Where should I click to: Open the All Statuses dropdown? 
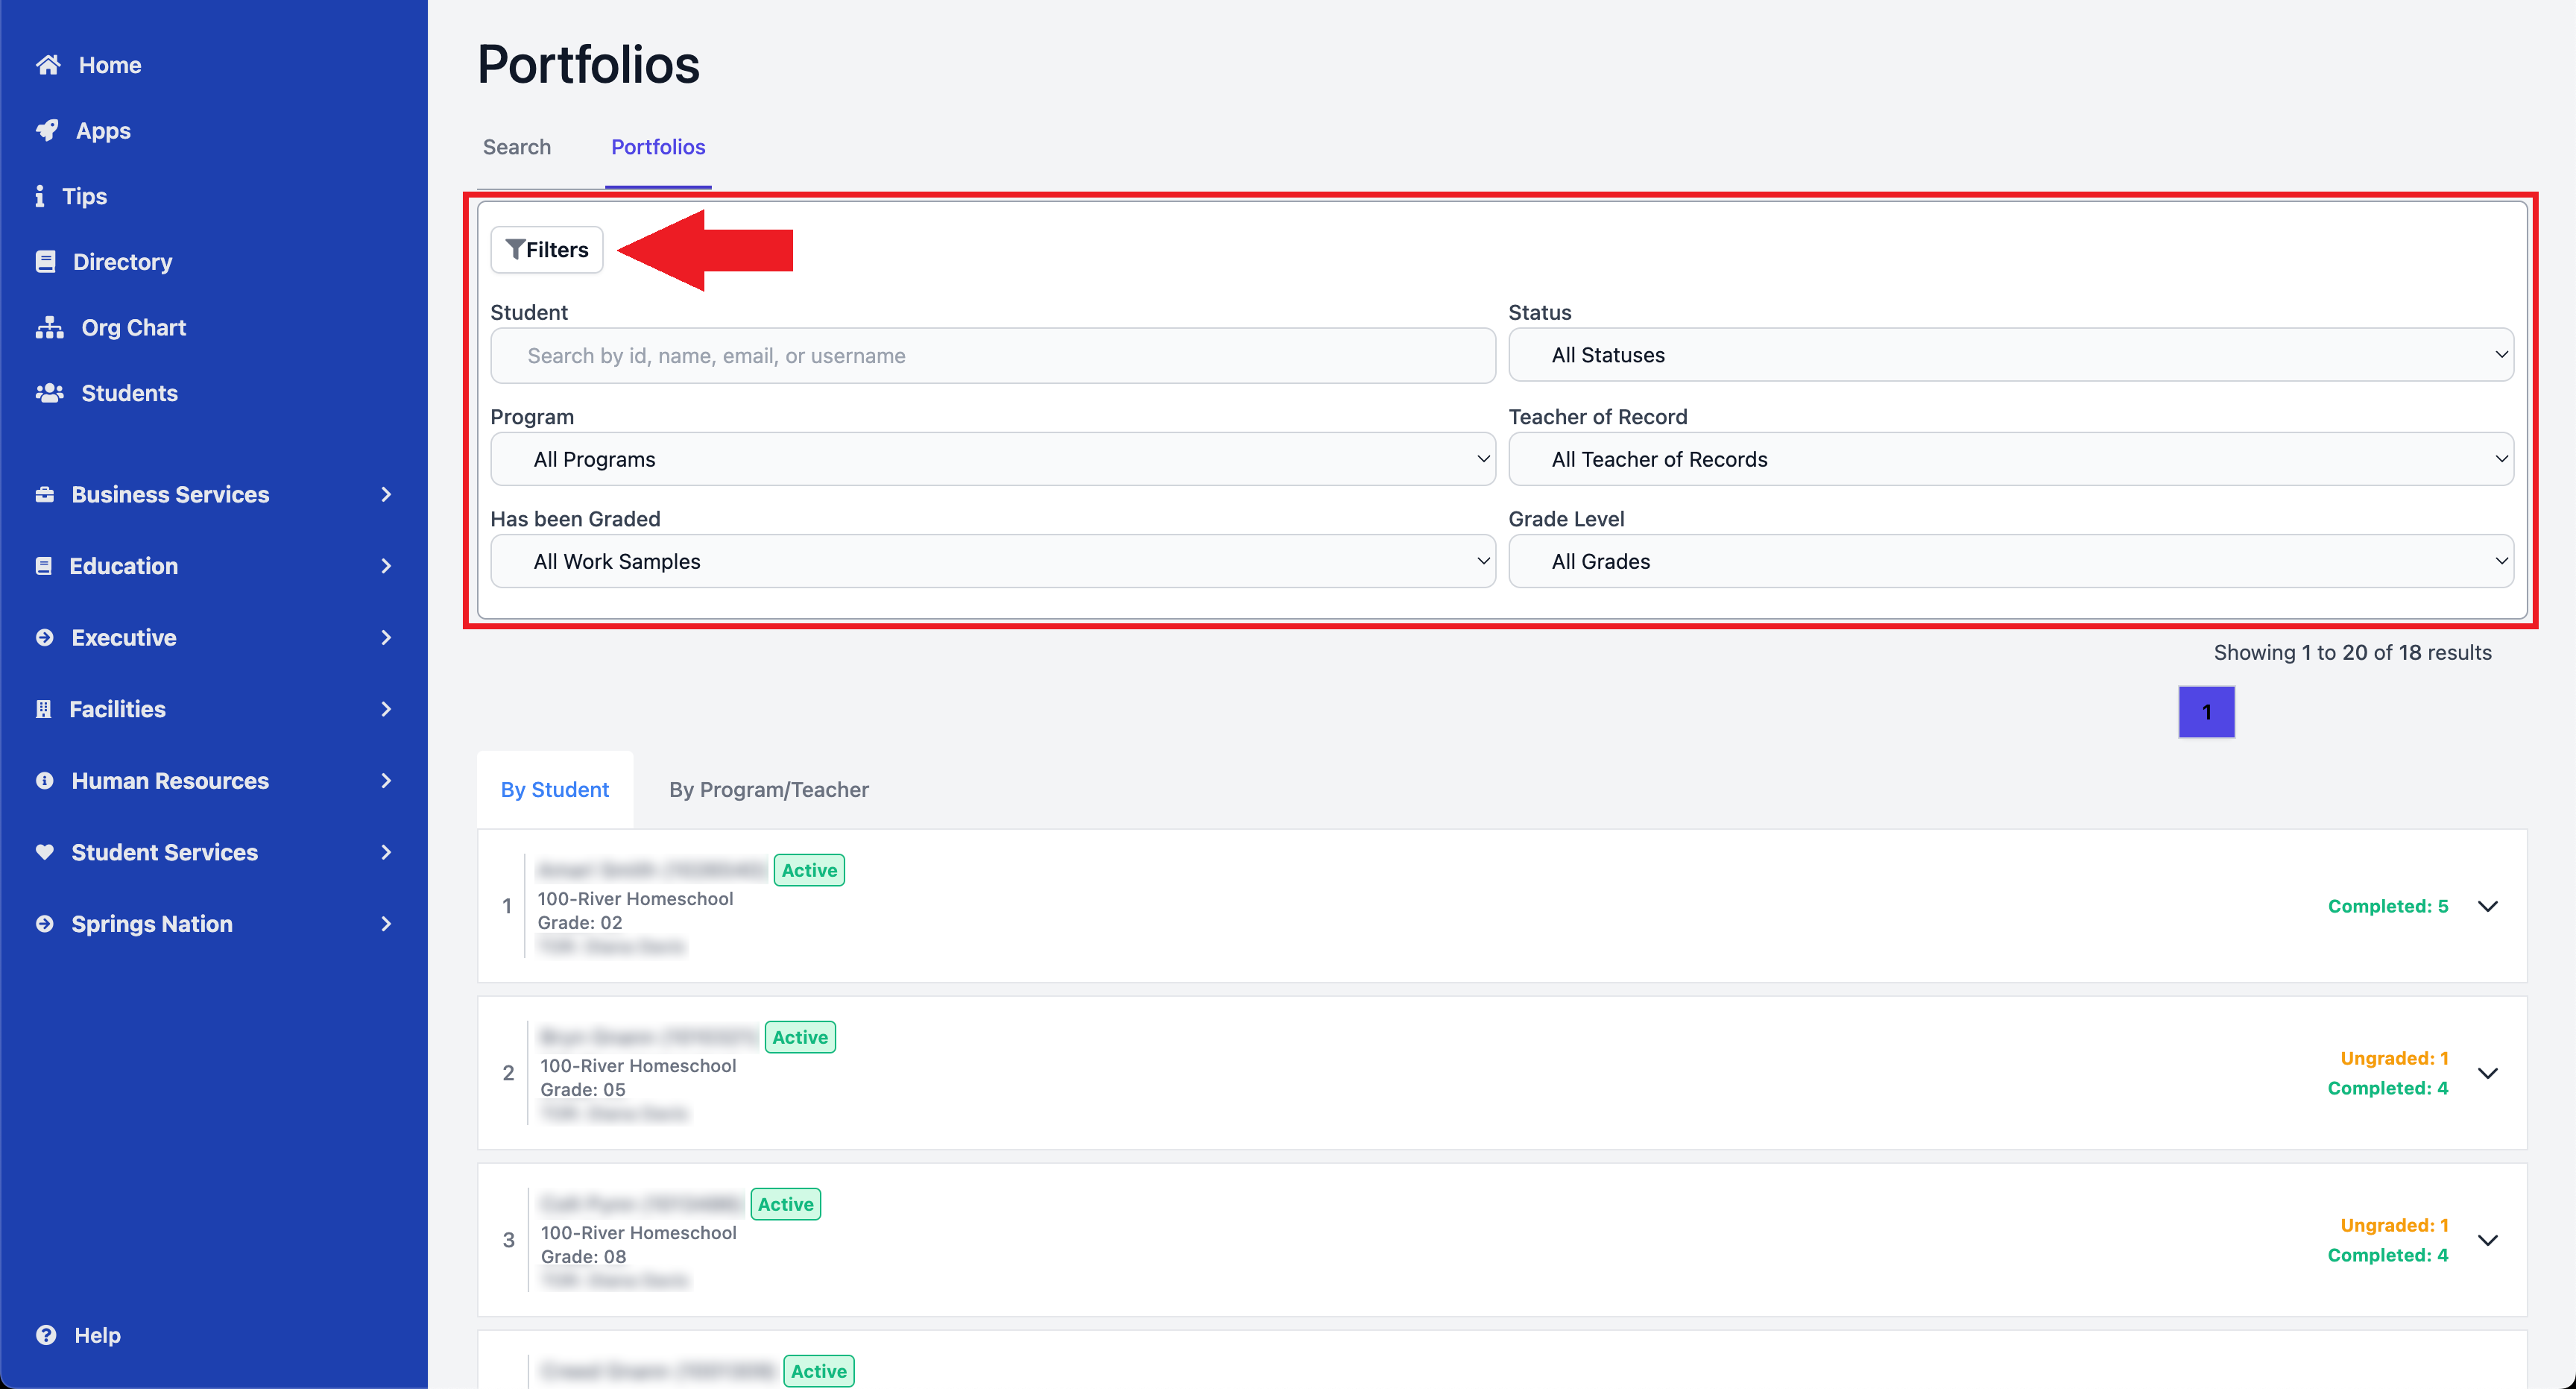click(x=2011, y=355)
